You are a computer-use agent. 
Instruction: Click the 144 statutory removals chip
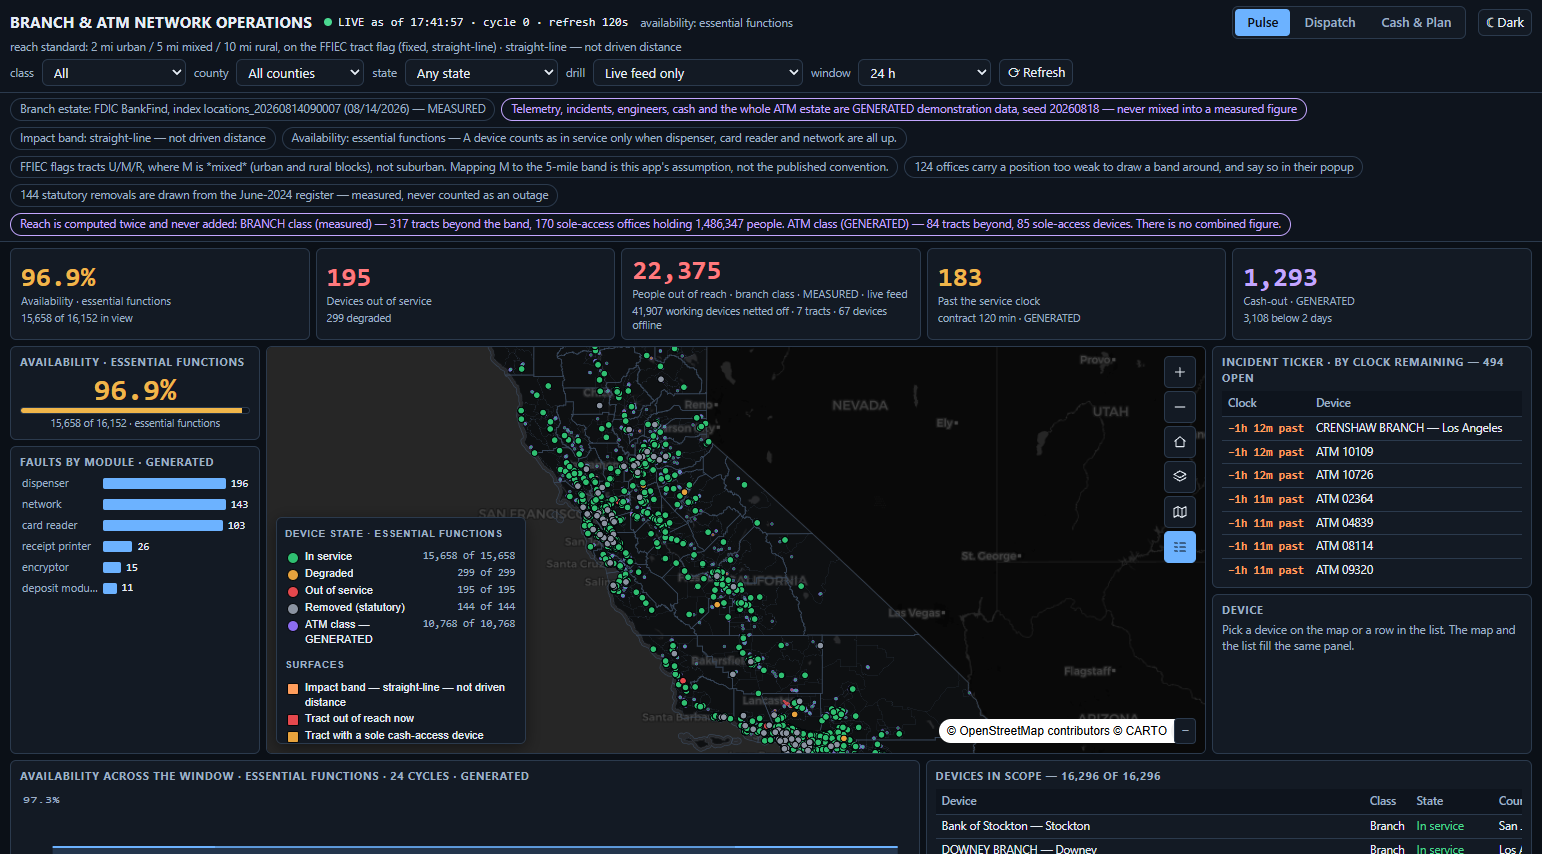click(x=284, y=195)
